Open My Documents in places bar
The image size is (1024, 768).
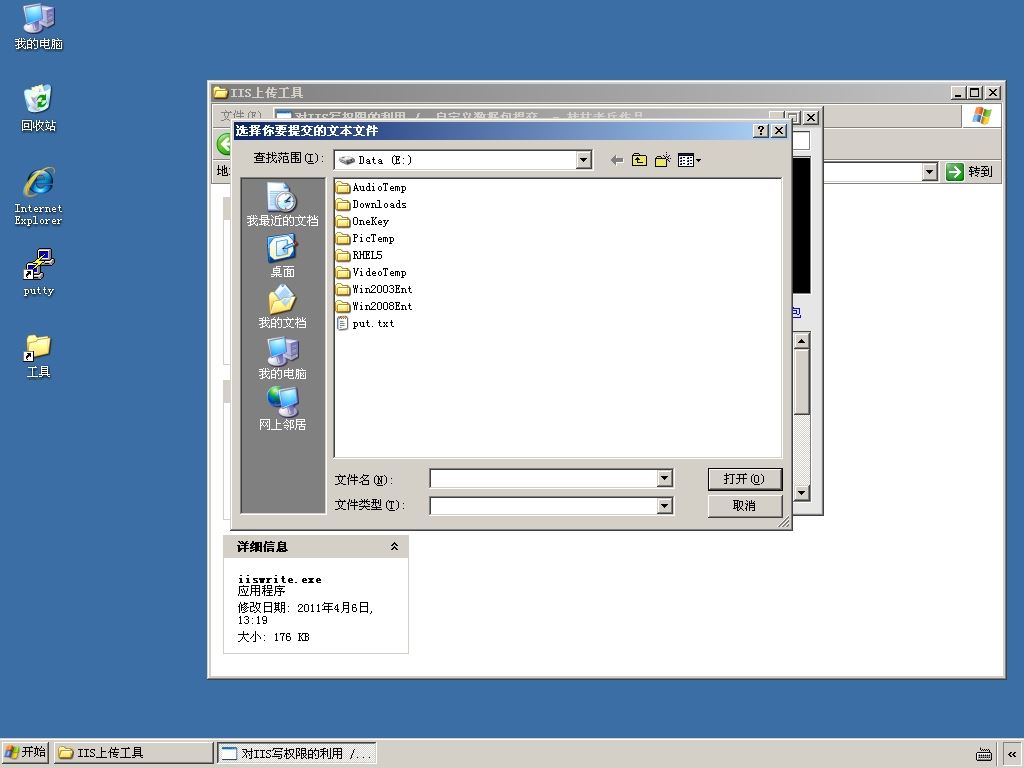282,307
